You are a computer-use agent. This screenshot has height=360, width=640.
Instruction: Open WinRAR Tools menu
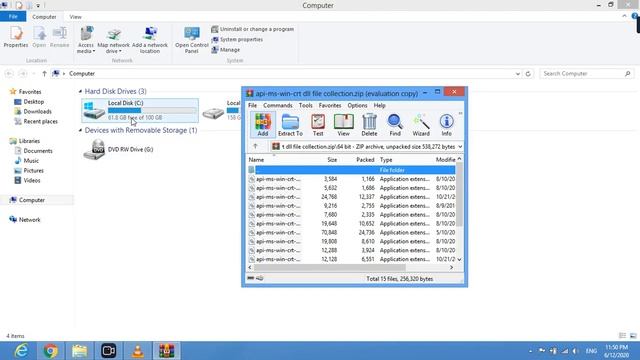point(305,105)
